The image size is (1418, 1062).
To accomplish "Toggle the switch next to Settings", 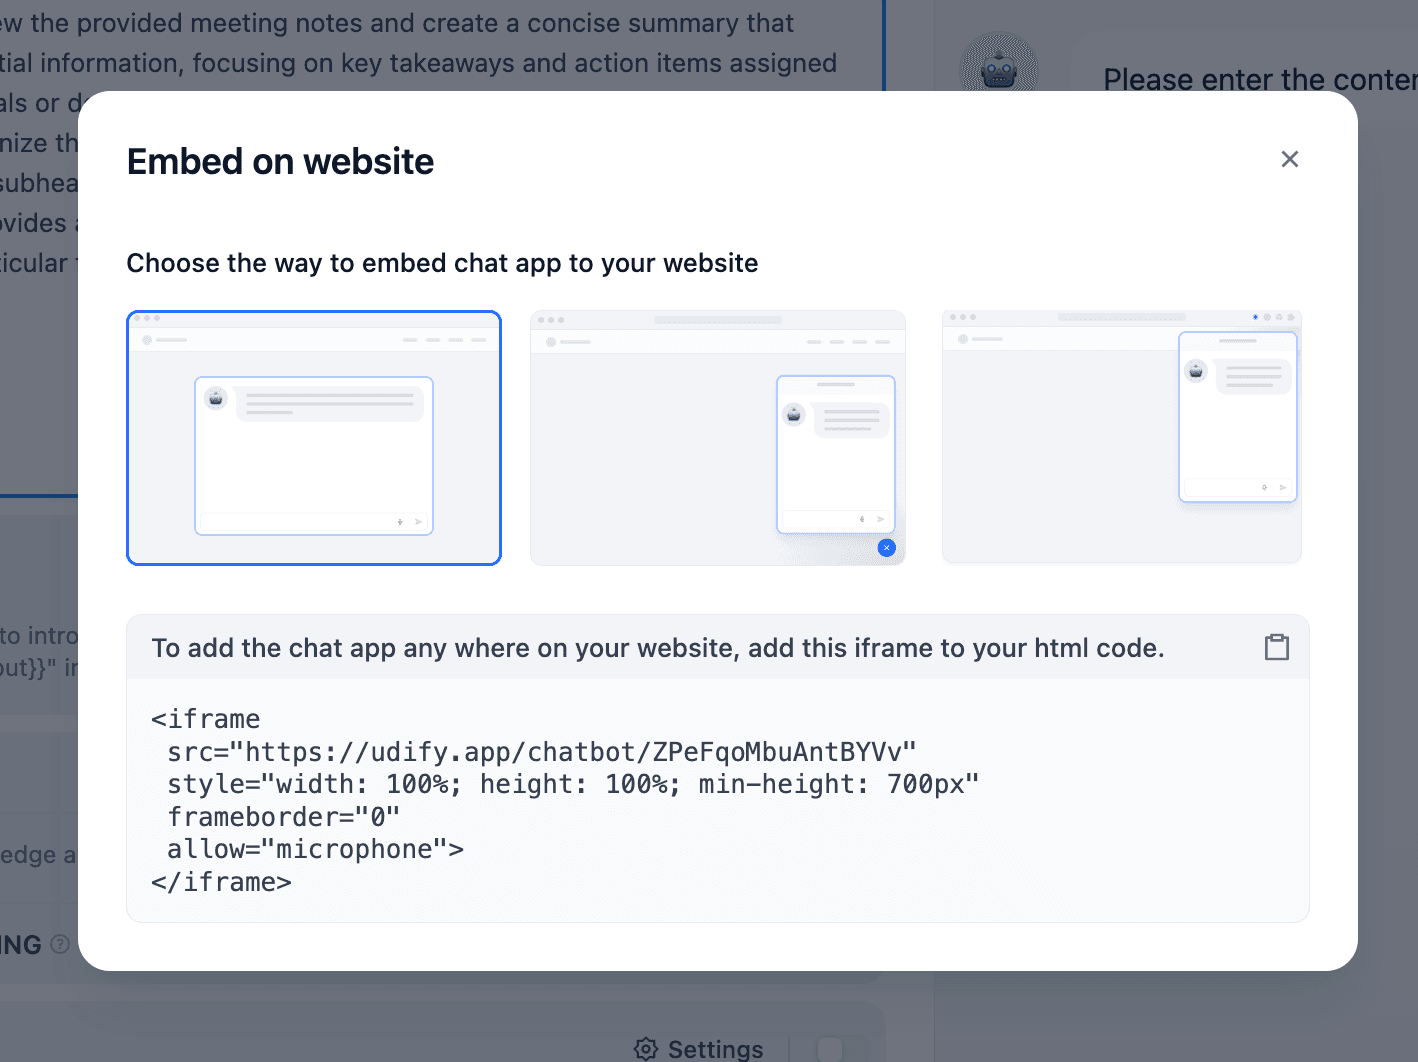I will [829, 1048].
